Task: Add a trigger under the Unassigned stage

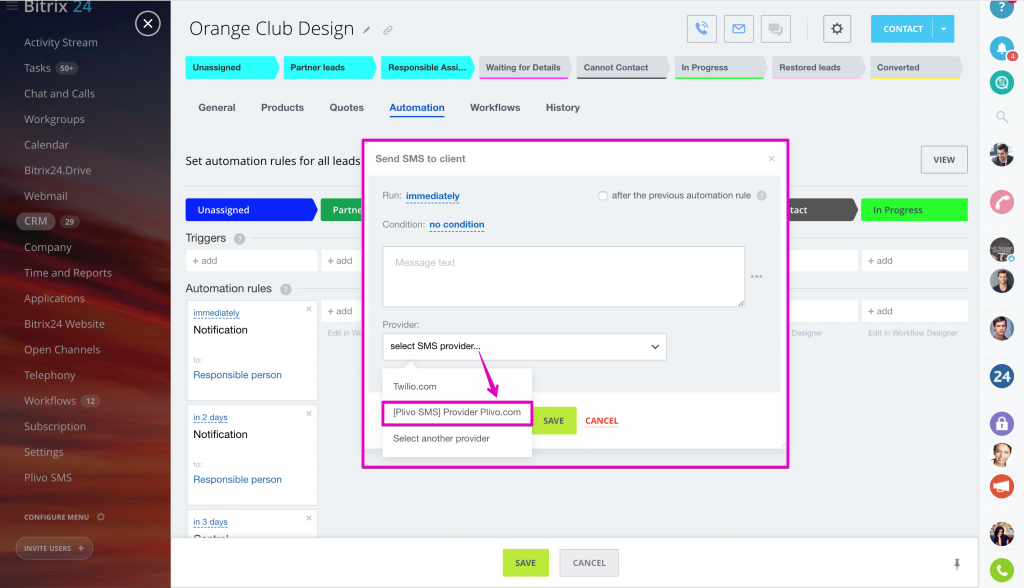Action: click(x=251, y=261)
